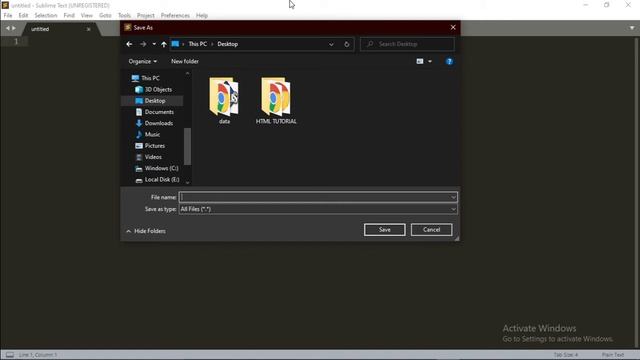Image resolution: width=640 pixels, height=360 pixels.
Task: Expand the File name dropdown arrow
Action: pos(453,197)
